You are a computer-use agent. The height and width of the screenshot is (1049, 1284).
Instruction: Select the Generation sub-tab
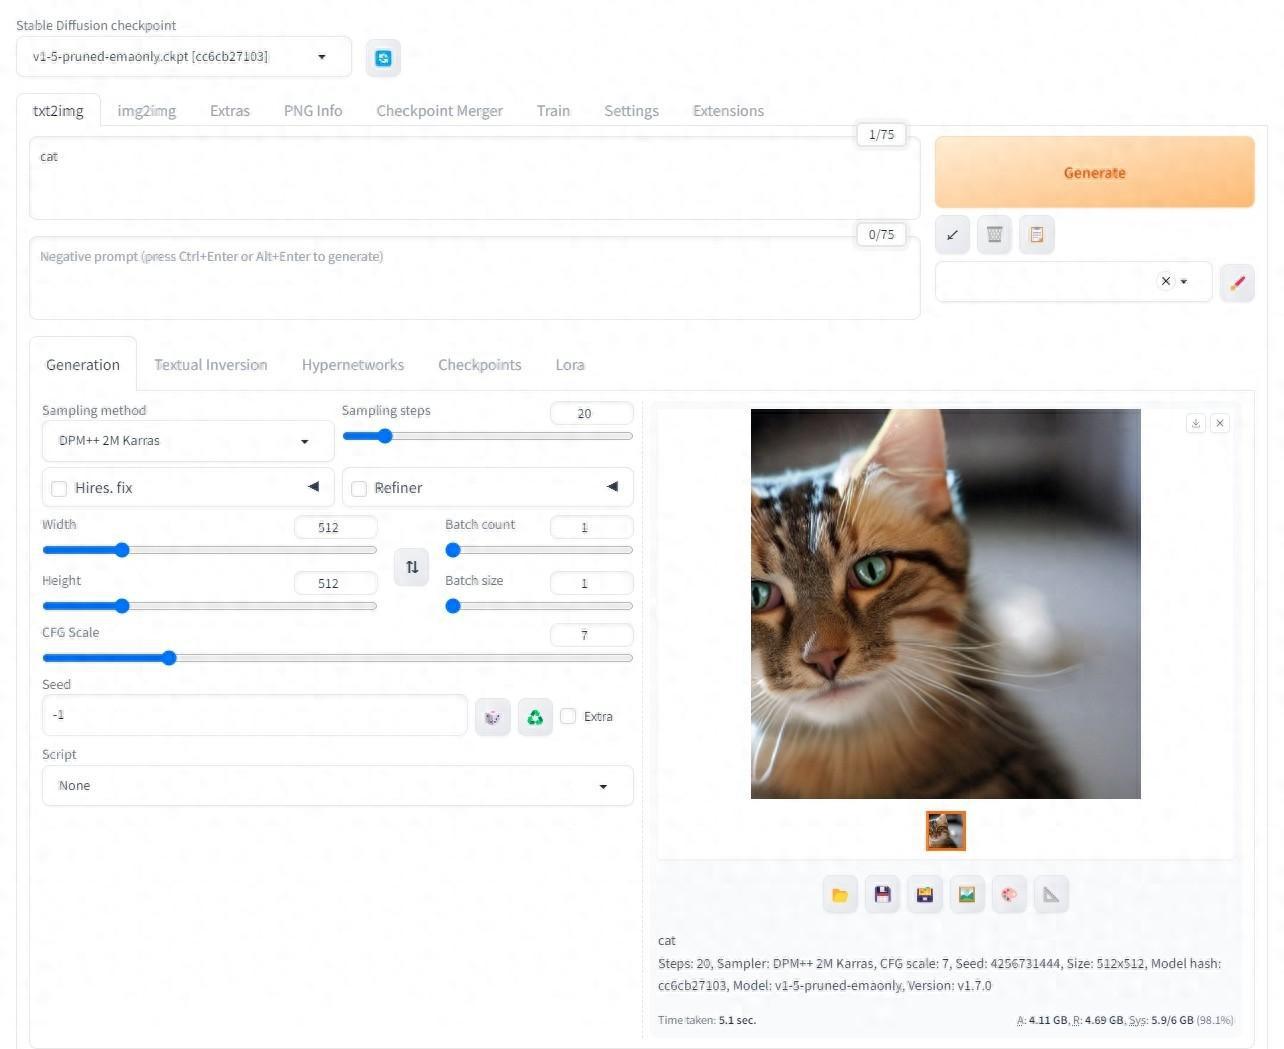point(83,365)
